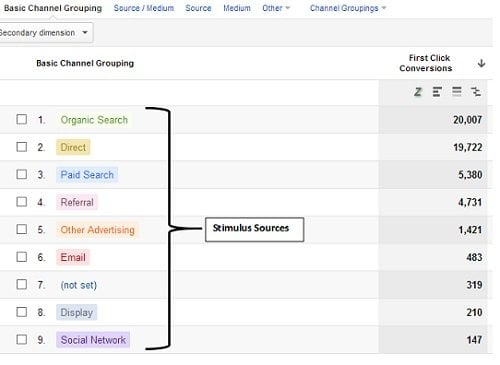Open the Channel Groupings dropdown

(348, 8)
